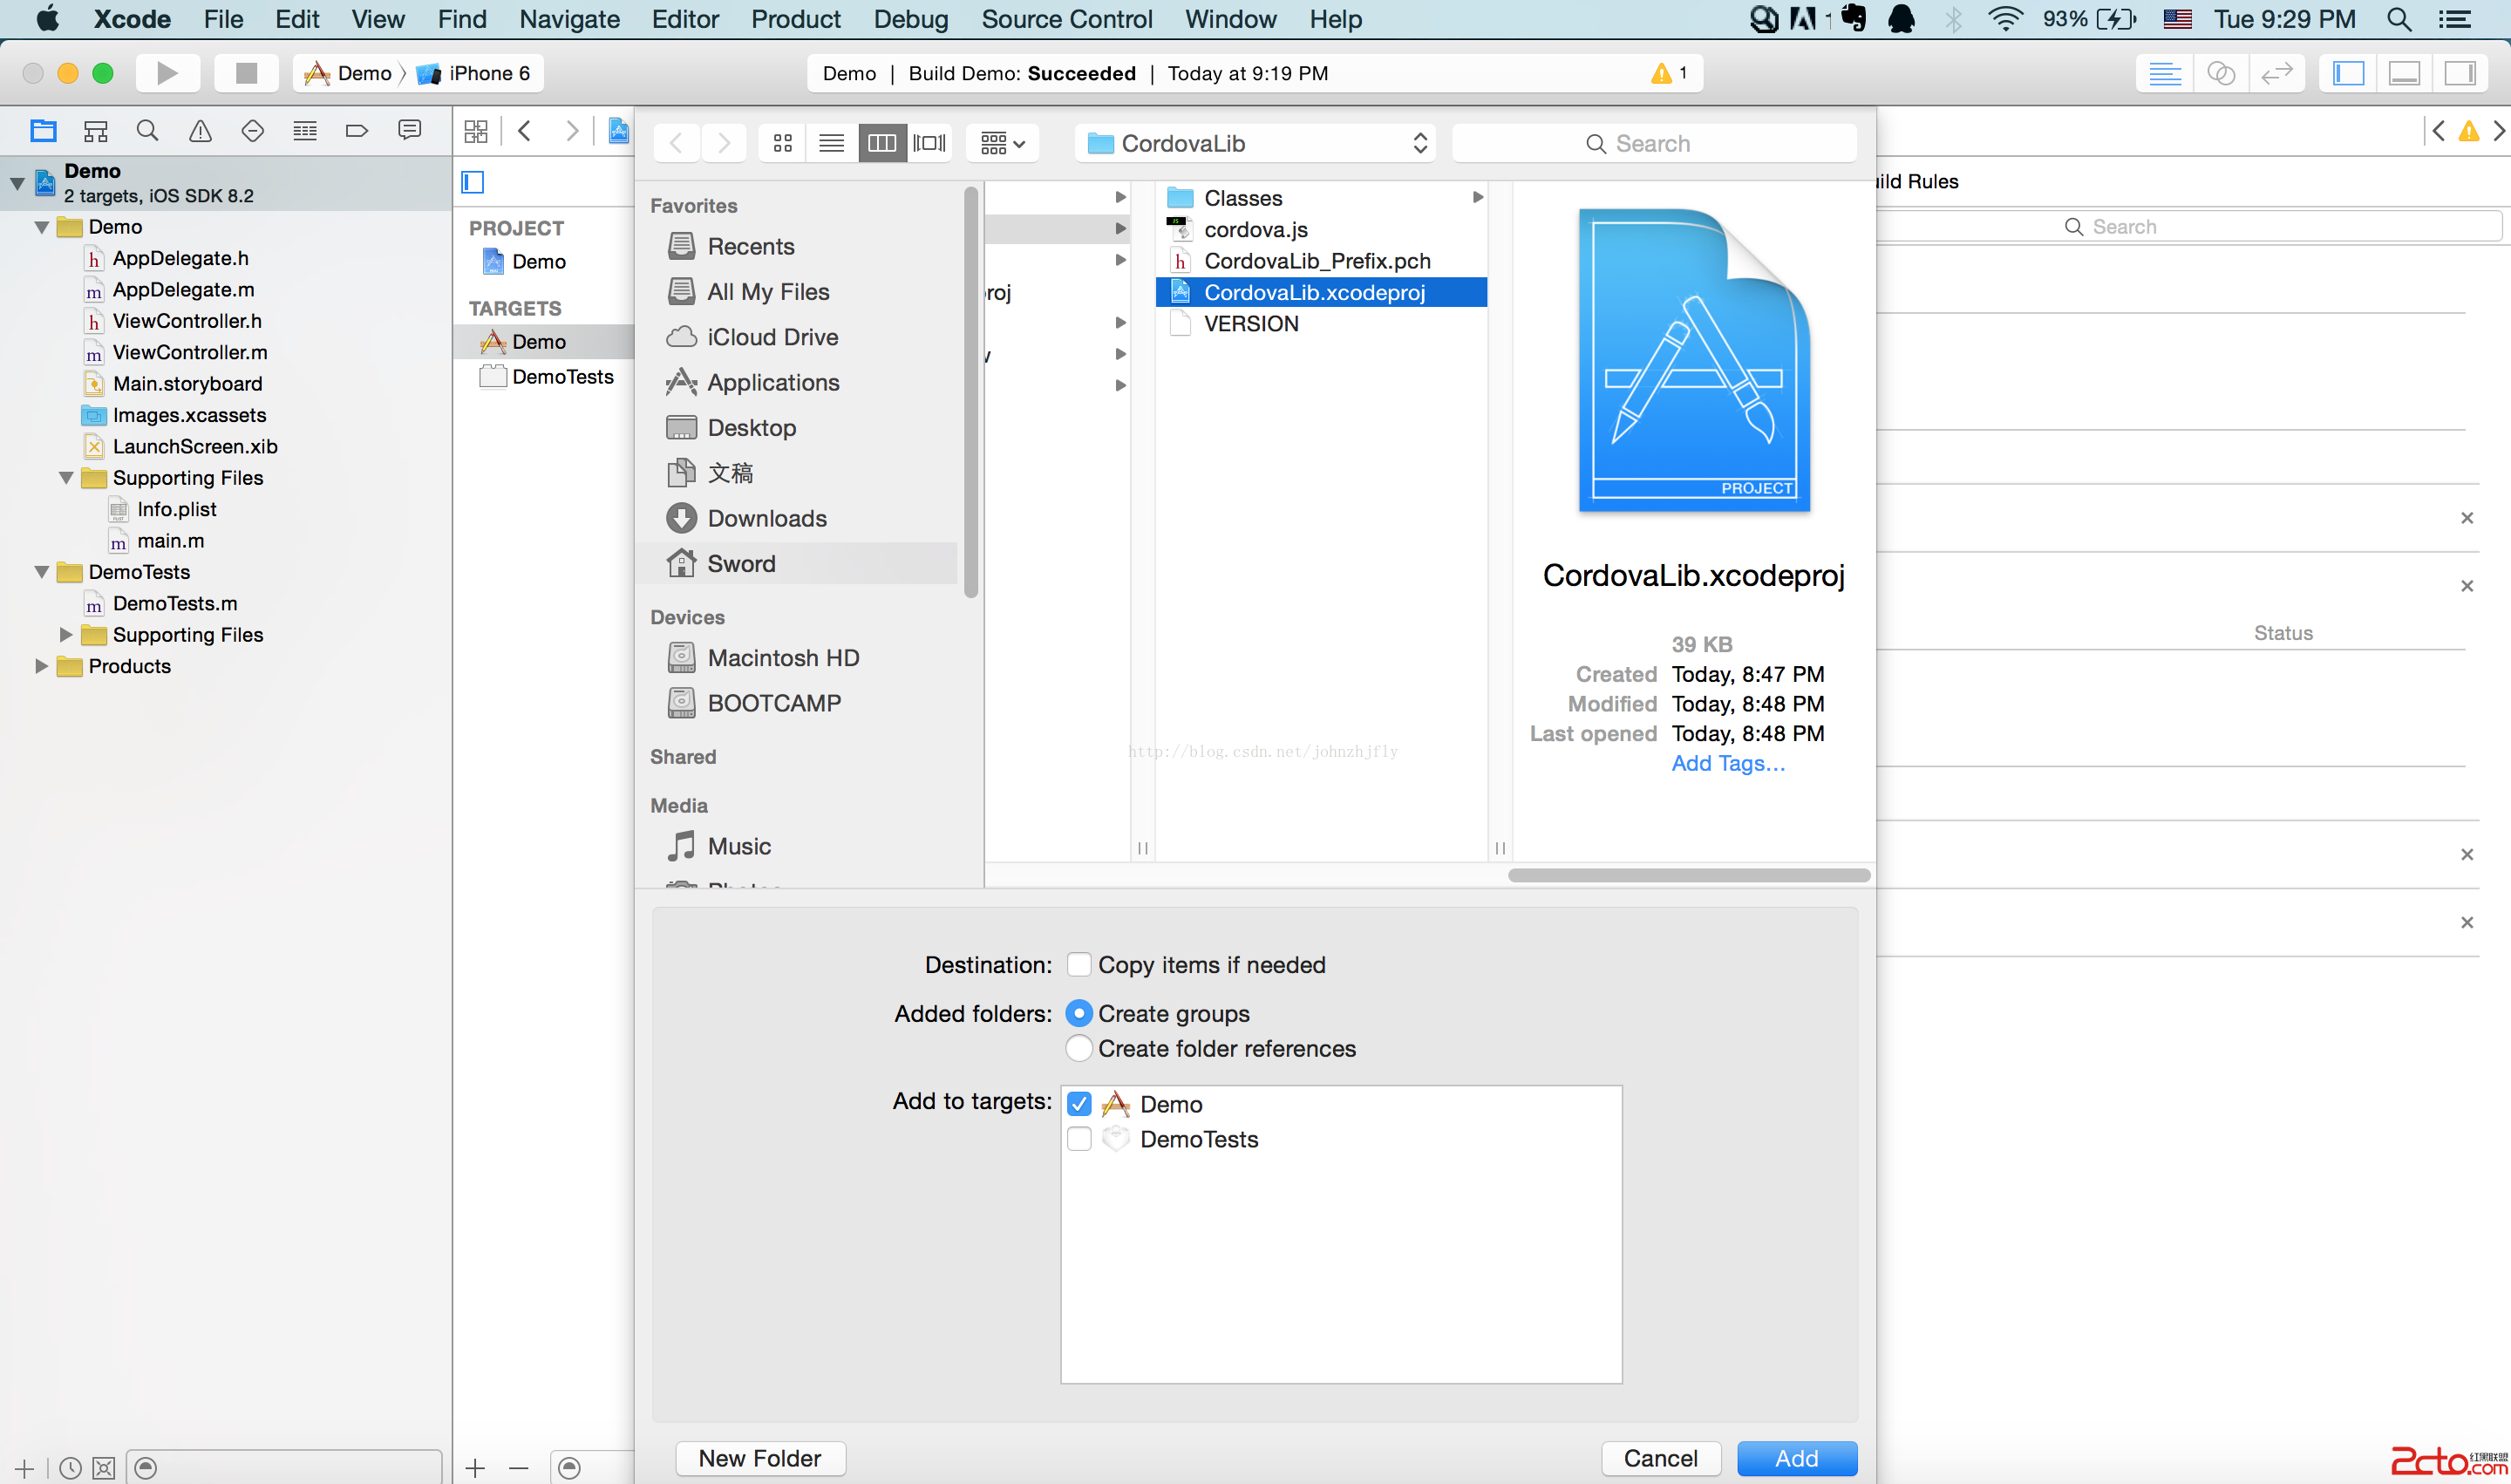Switch file dialog to icon view

click(782, 143)
